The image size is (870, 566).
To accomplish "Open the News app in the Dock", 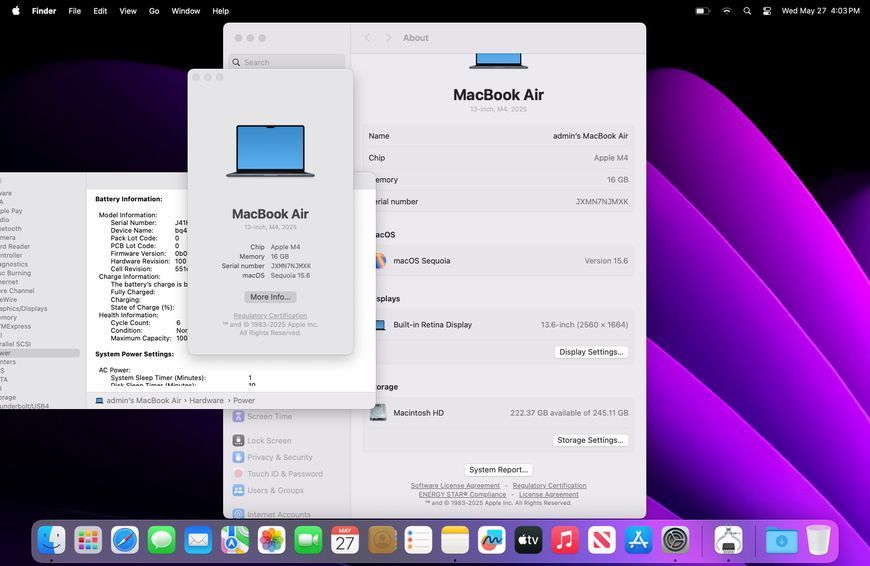I will coord(601,539).
